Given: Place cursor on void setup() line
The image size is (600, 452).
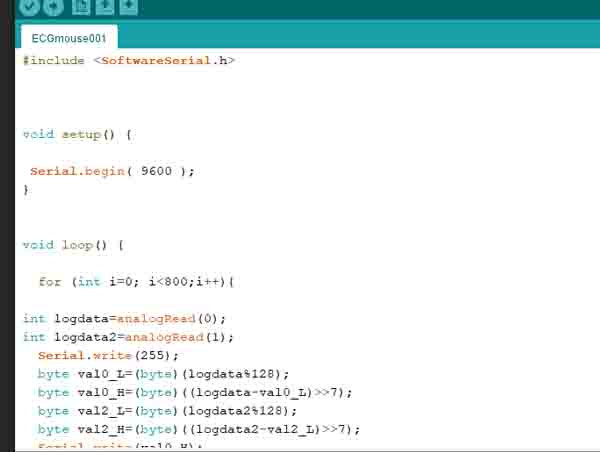Looking at the screenshot, I should coord(77,133).
